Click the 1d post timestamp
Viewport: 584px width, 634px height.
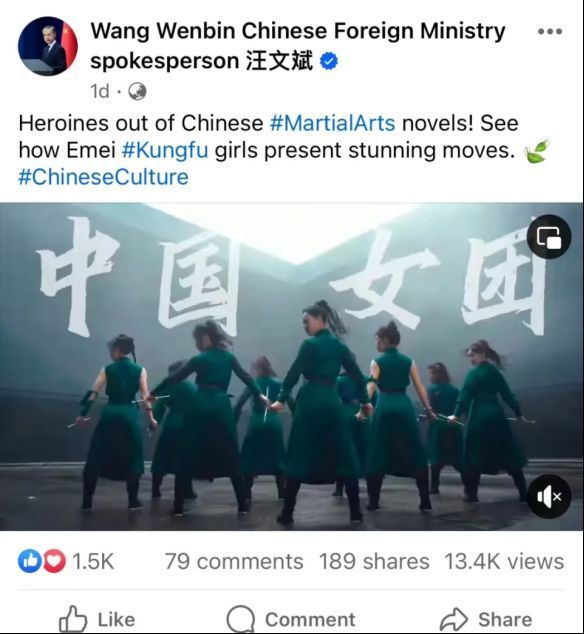click(x=100, y=91)
